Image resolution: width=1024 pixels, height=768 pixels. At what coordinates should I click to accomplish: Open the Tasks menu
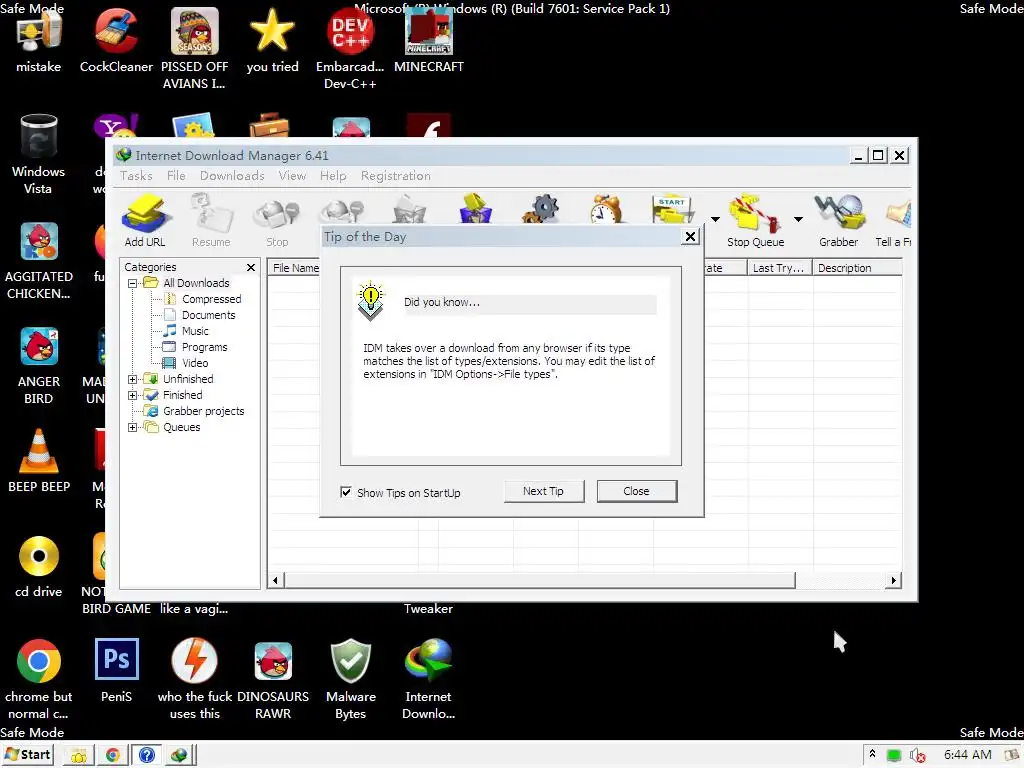[136, 176]
